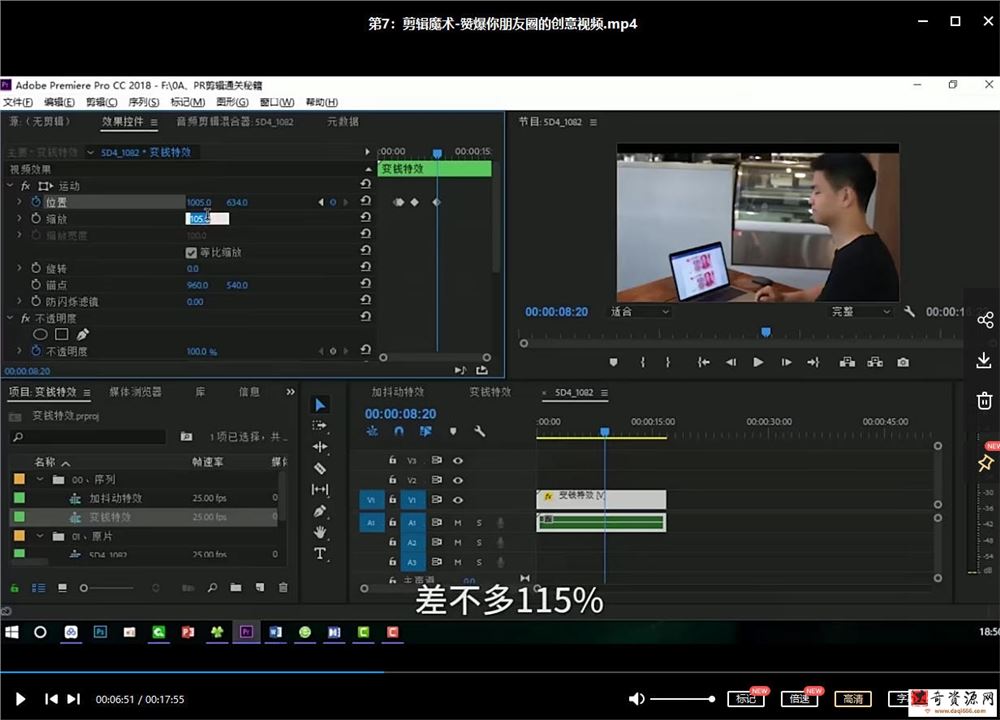Switch to Media Browser tab

135,392
